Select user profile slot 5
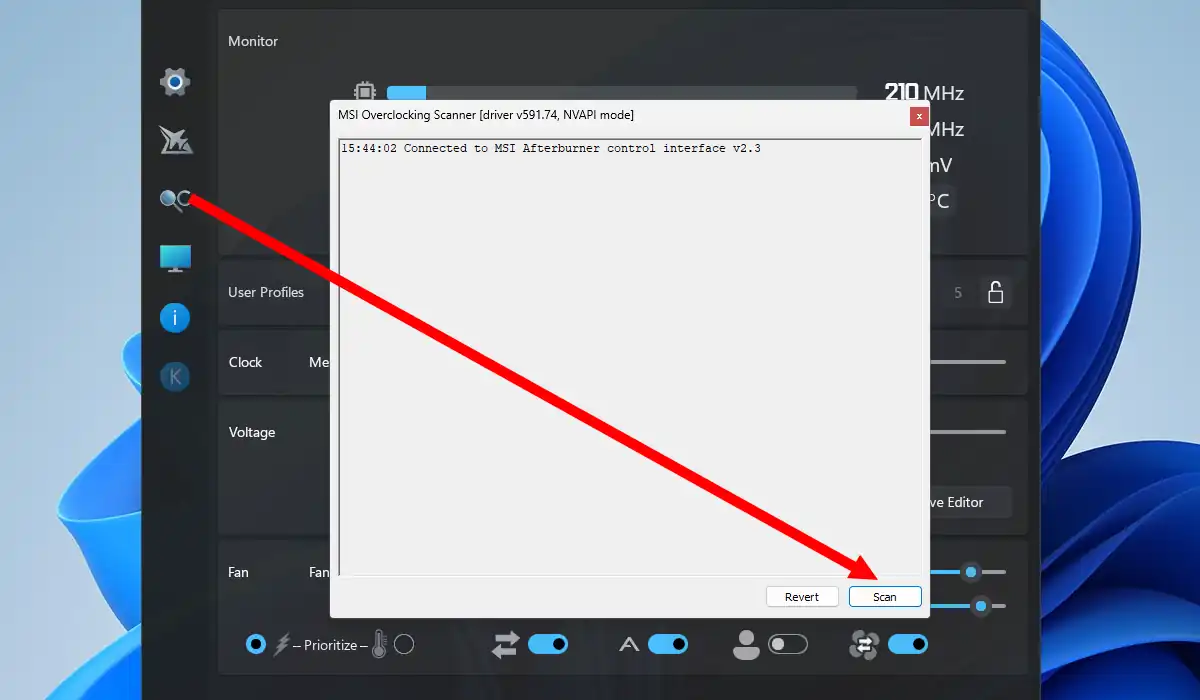 958,293
